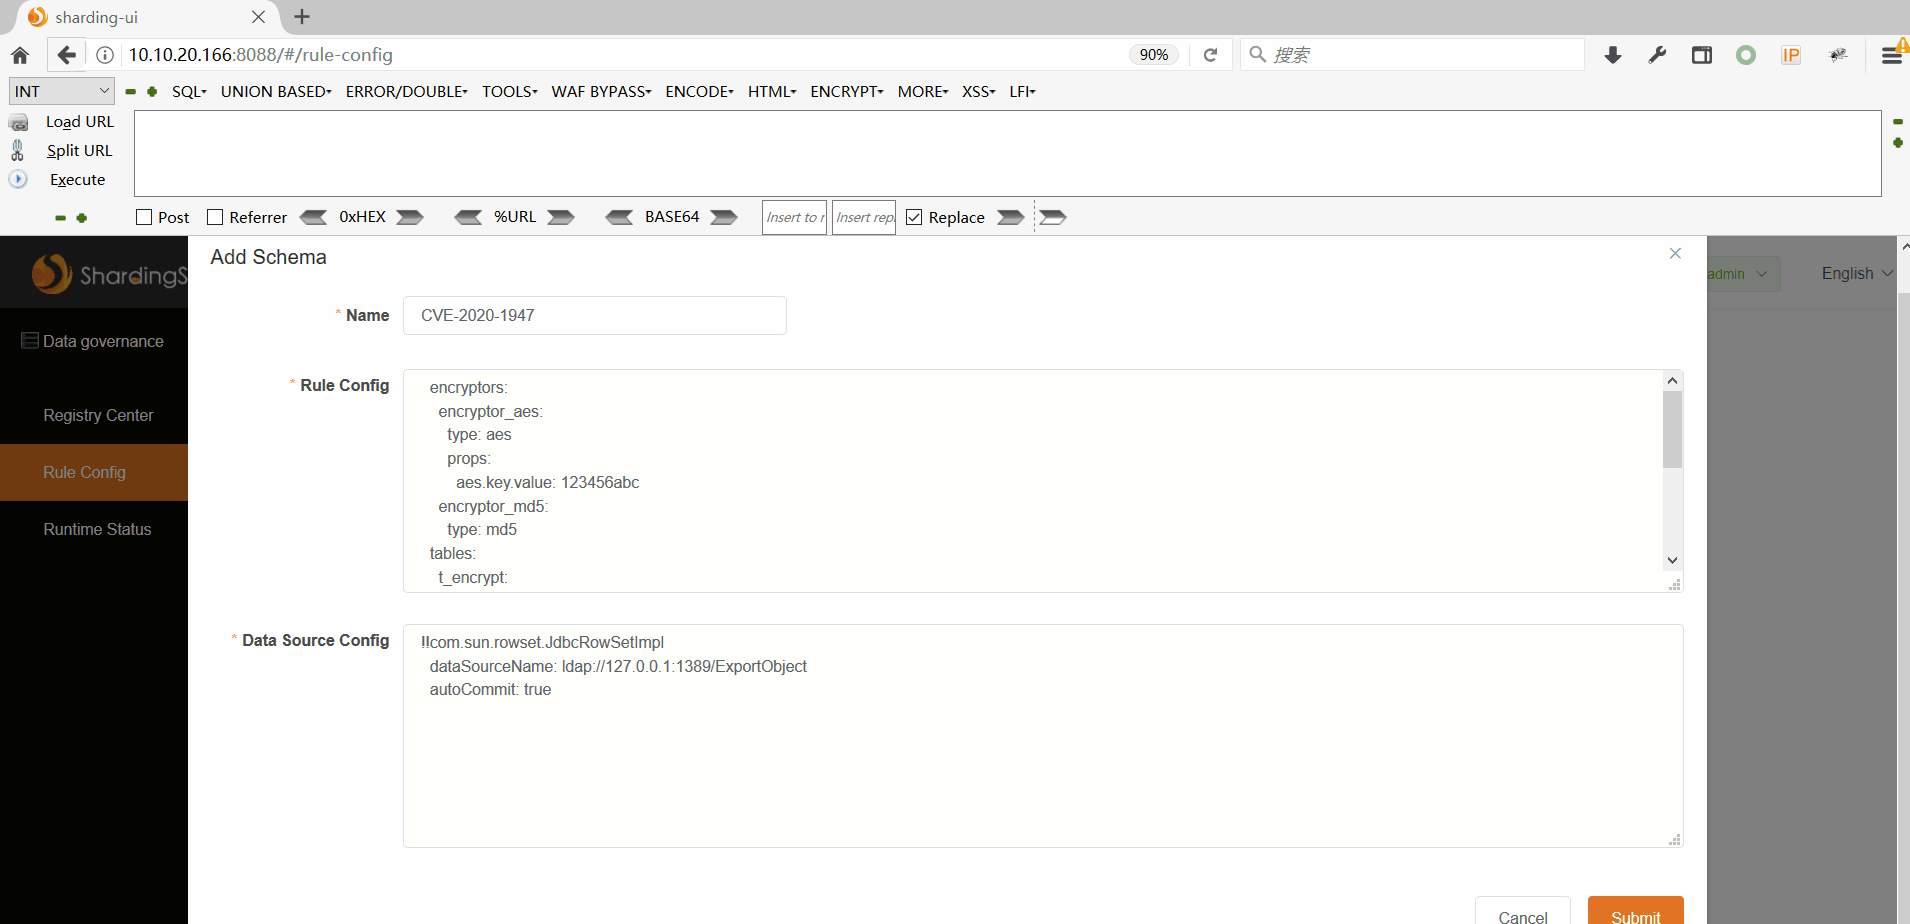The height and width of the screenshot is (924, 1910).
Task: Click the Execute label
Action: tap(77, 180)
